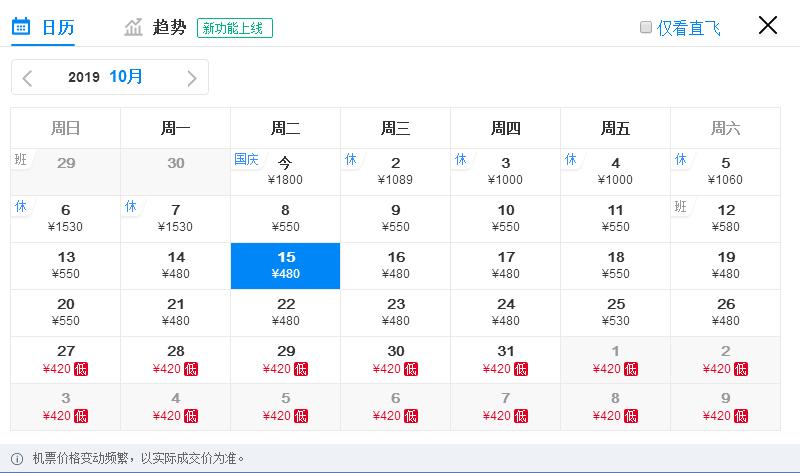
Task: Click the greyed-out September 29 cell
Action: (65, 172)
